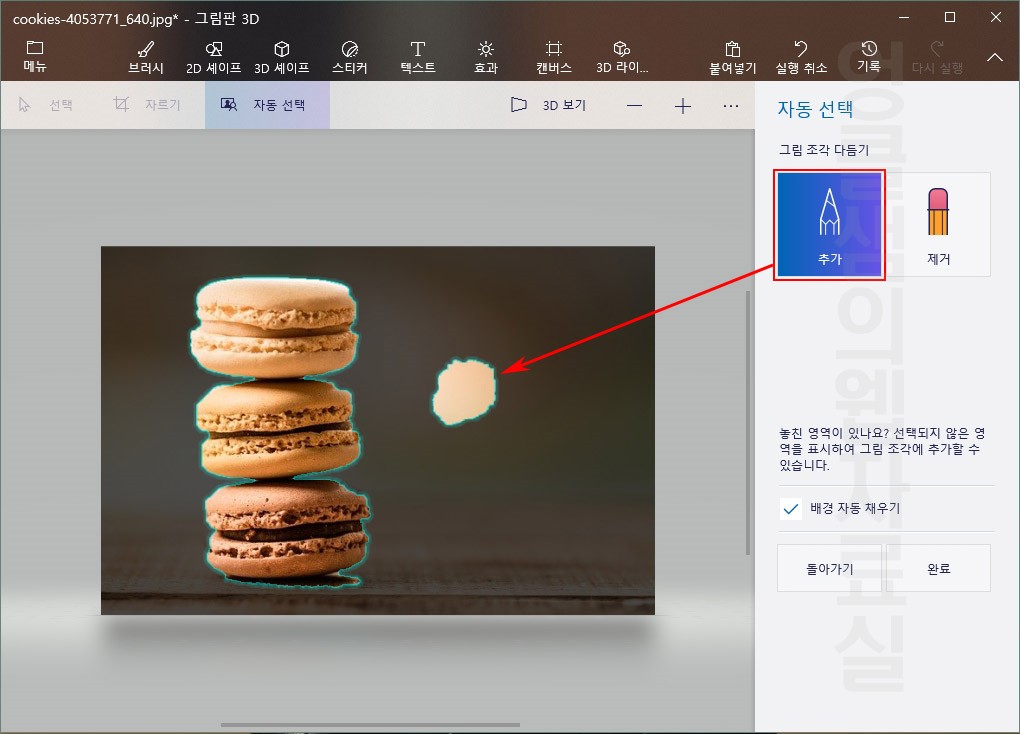The width and height of the screenshot is (1020, 734).
Task: Open the 스티커 (Sticker) tool
Action: point(350,55)
